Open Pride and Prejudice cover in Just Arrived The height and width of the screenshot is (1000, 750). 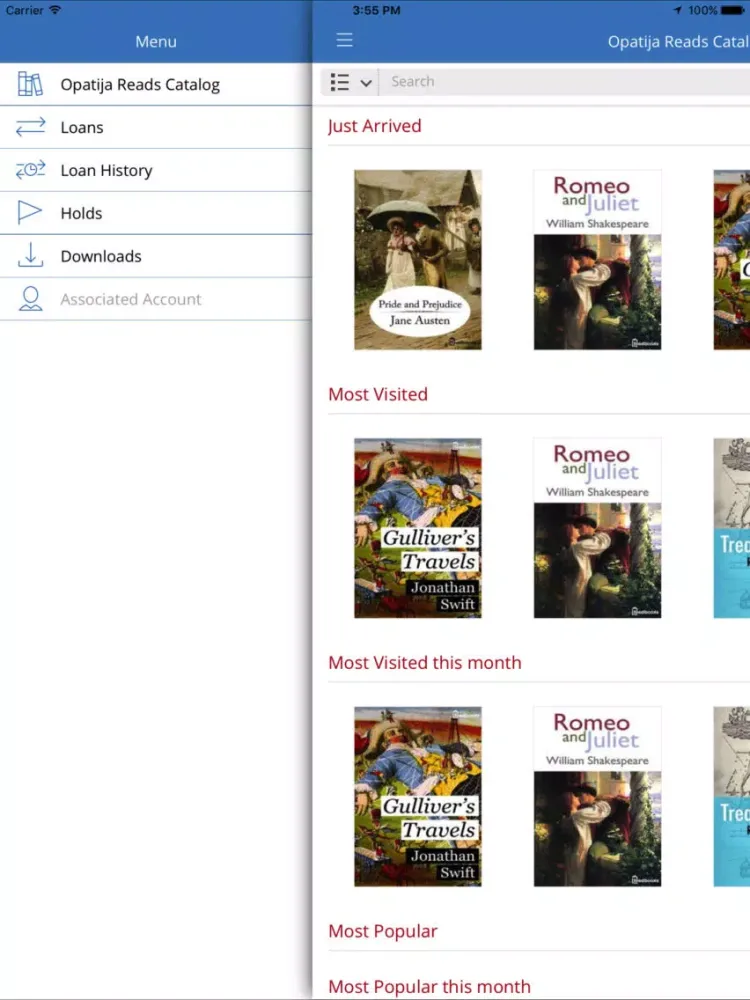point(418,260)
